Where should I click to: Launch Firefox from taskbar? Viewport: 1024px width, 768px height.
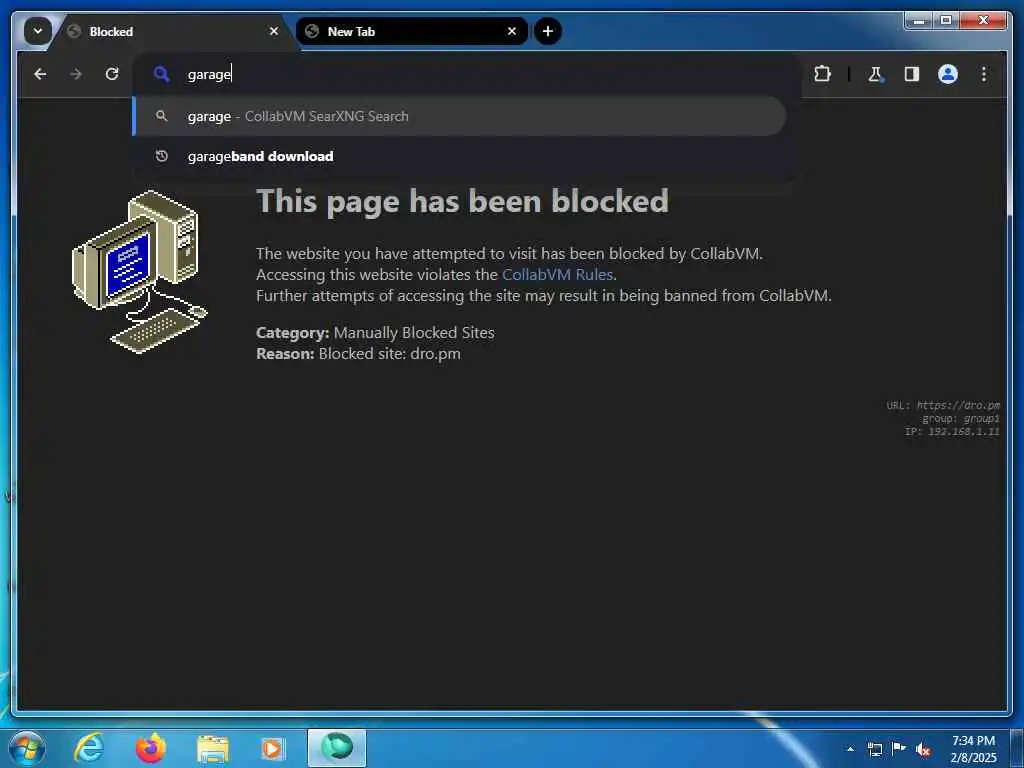coord(150,748)
